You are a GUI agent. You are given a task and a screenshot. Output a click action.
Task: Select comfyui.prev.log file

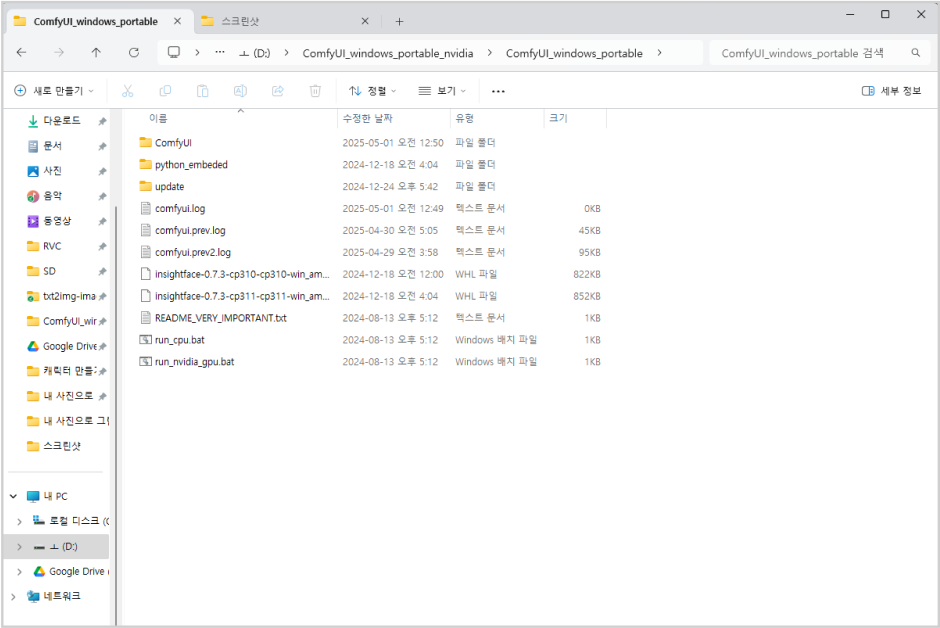point(183,230)
